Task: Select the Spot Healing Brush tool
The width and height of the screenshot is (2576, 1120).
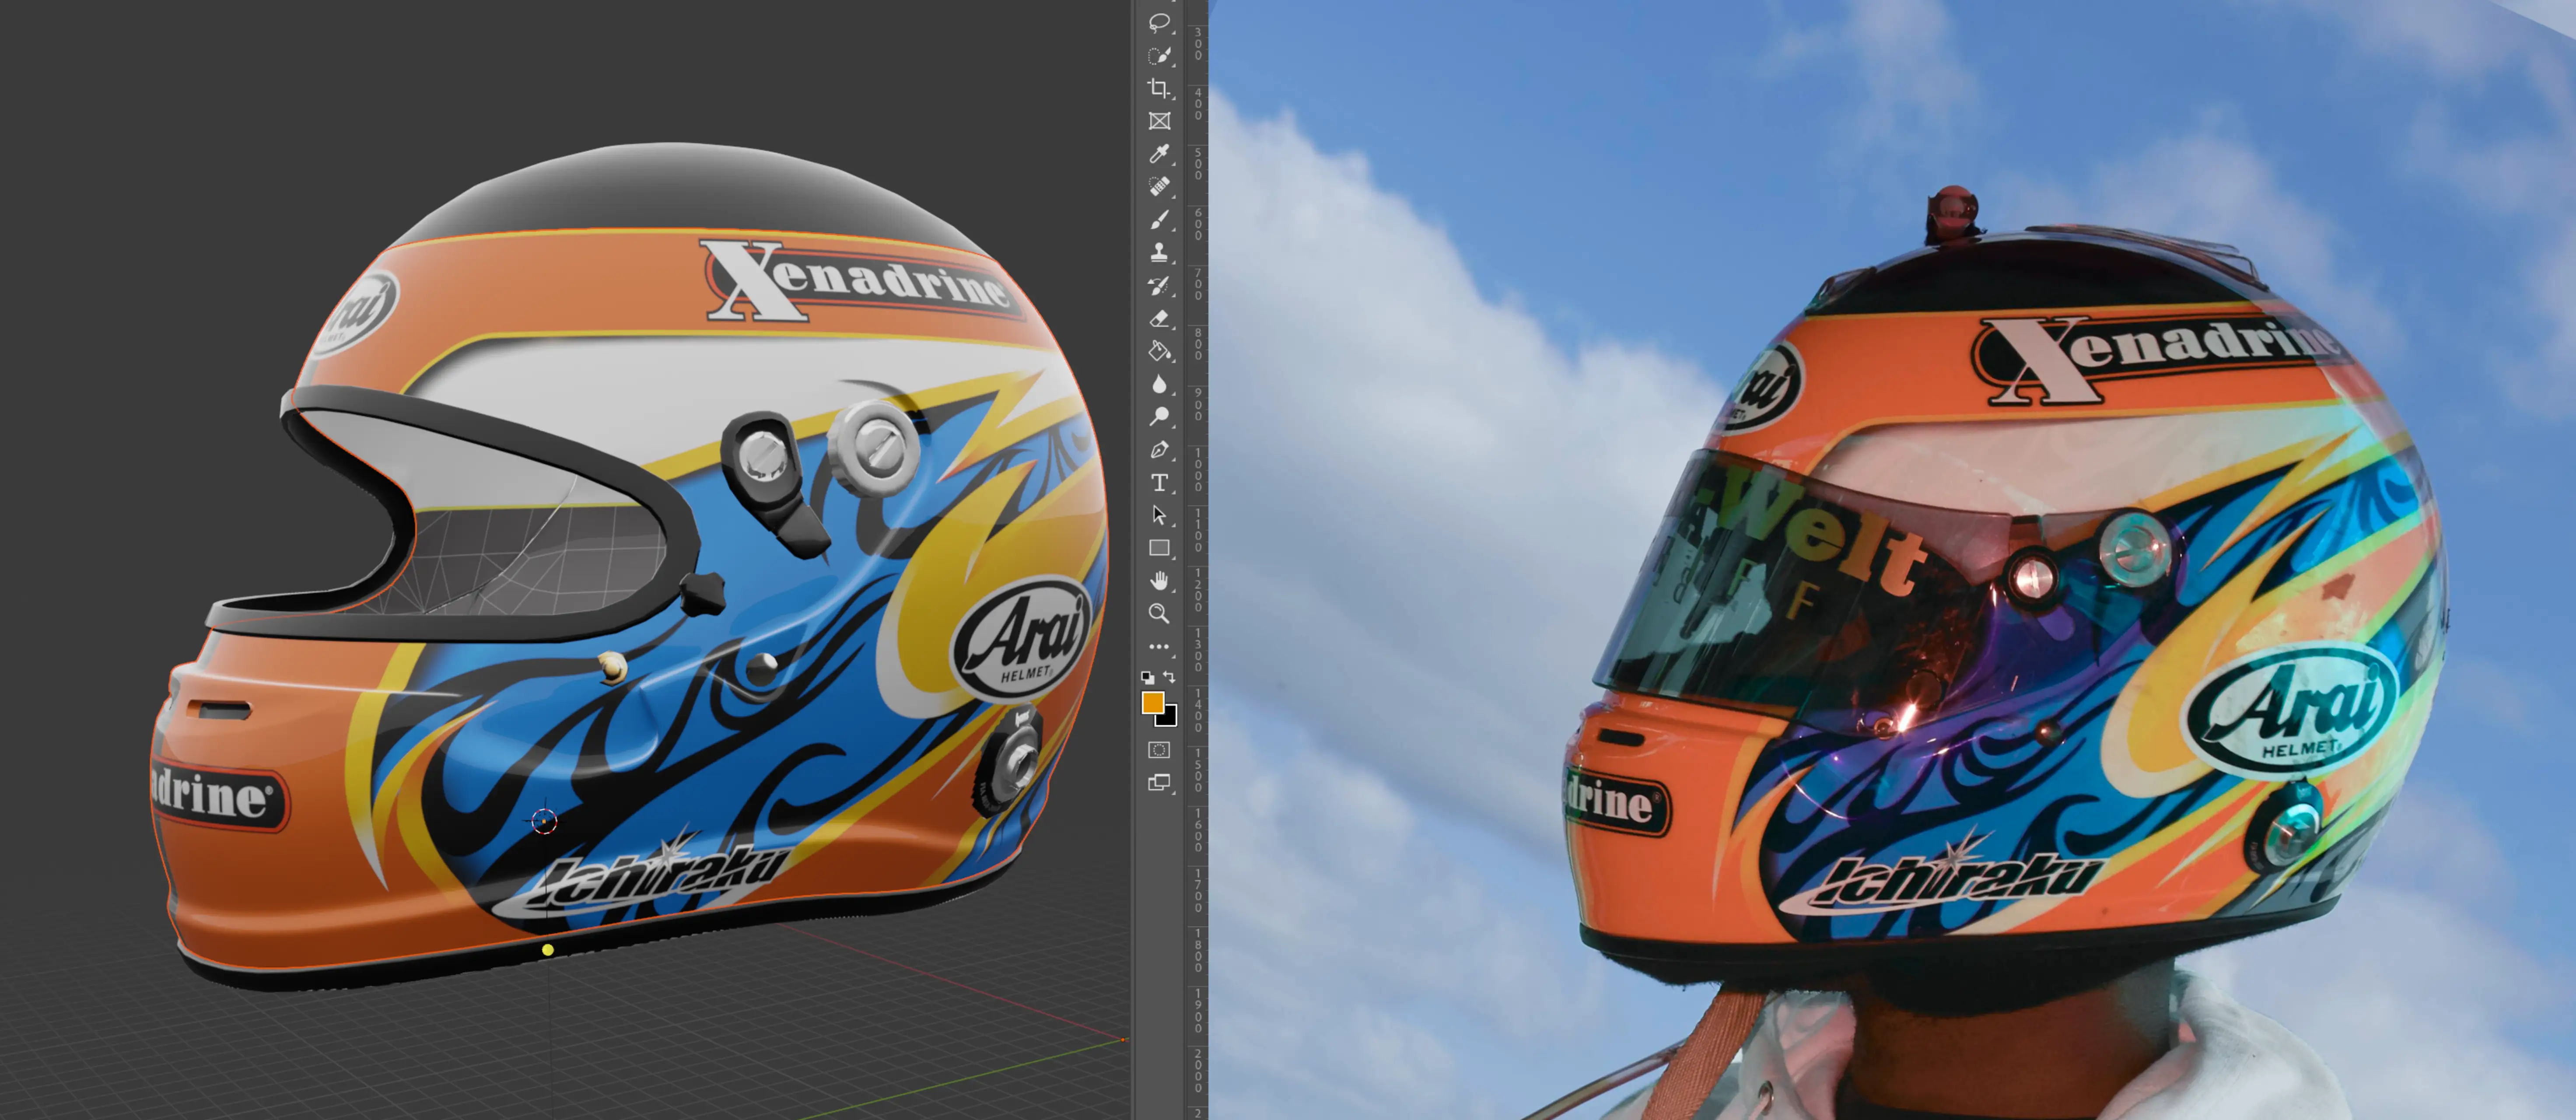Action: coord(1159,186)
